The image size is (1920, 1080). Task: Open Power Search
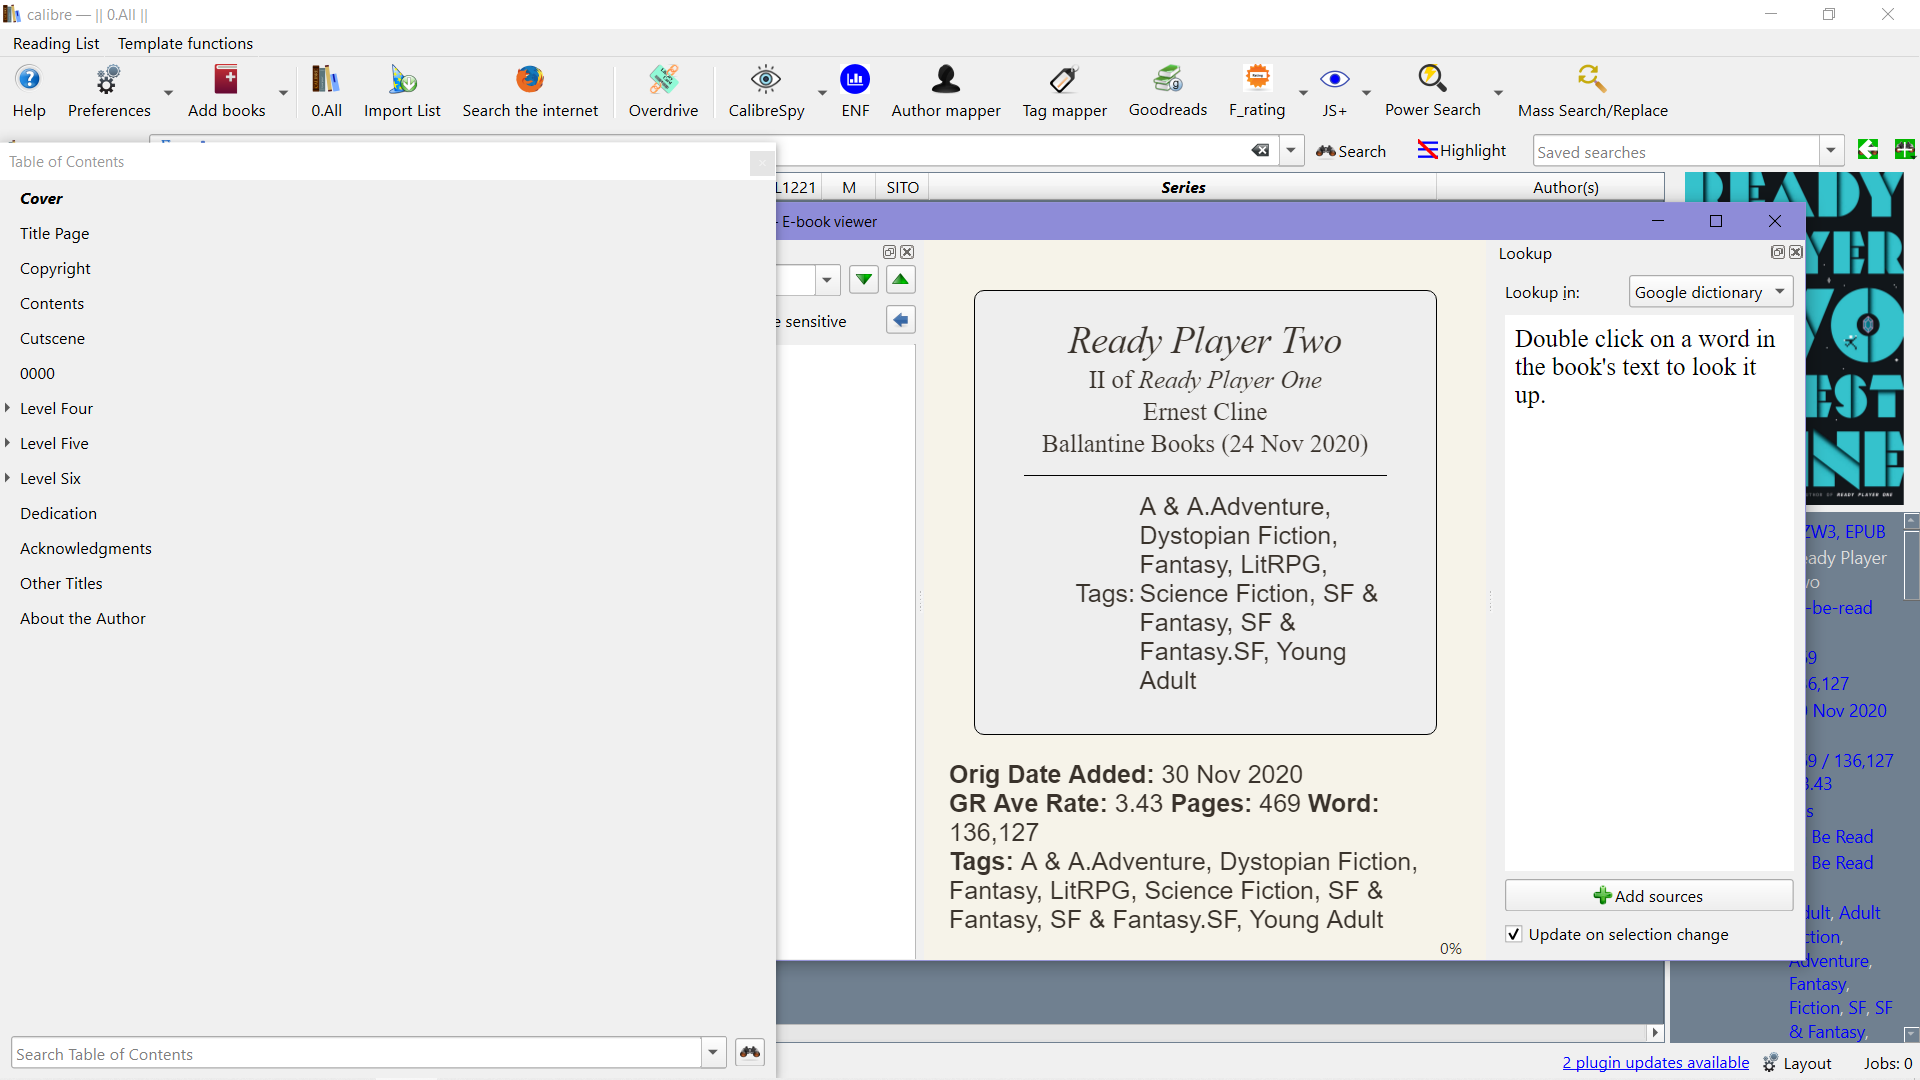tap(1432, 91)
